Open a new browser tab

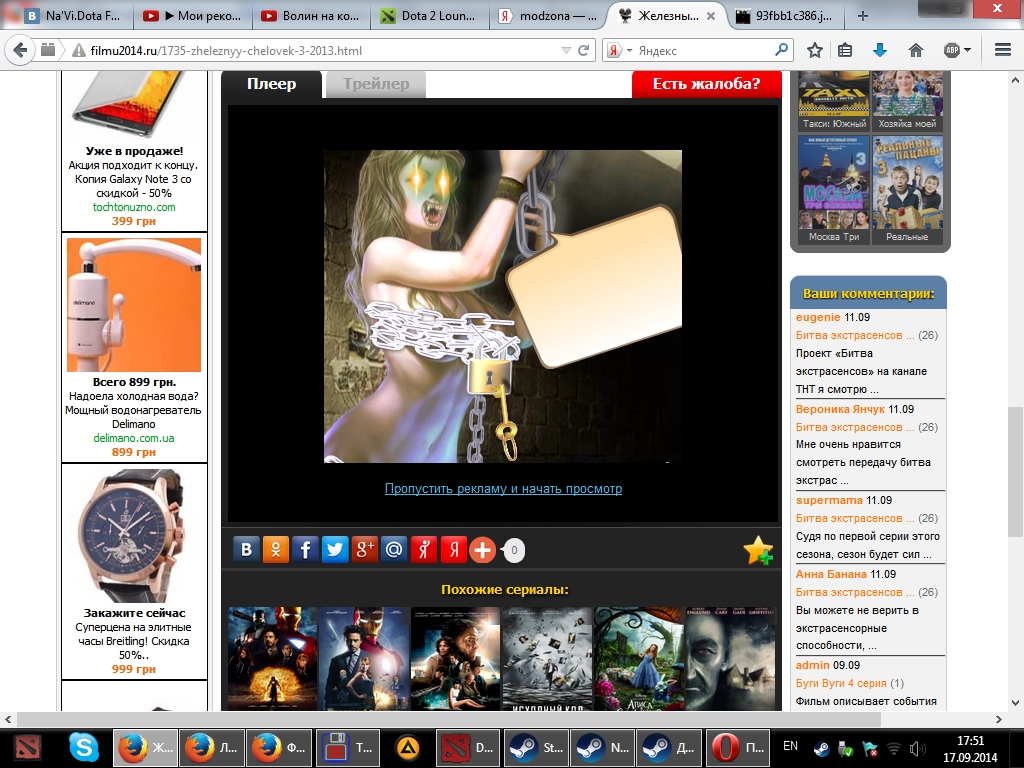[x=863, y=16]
